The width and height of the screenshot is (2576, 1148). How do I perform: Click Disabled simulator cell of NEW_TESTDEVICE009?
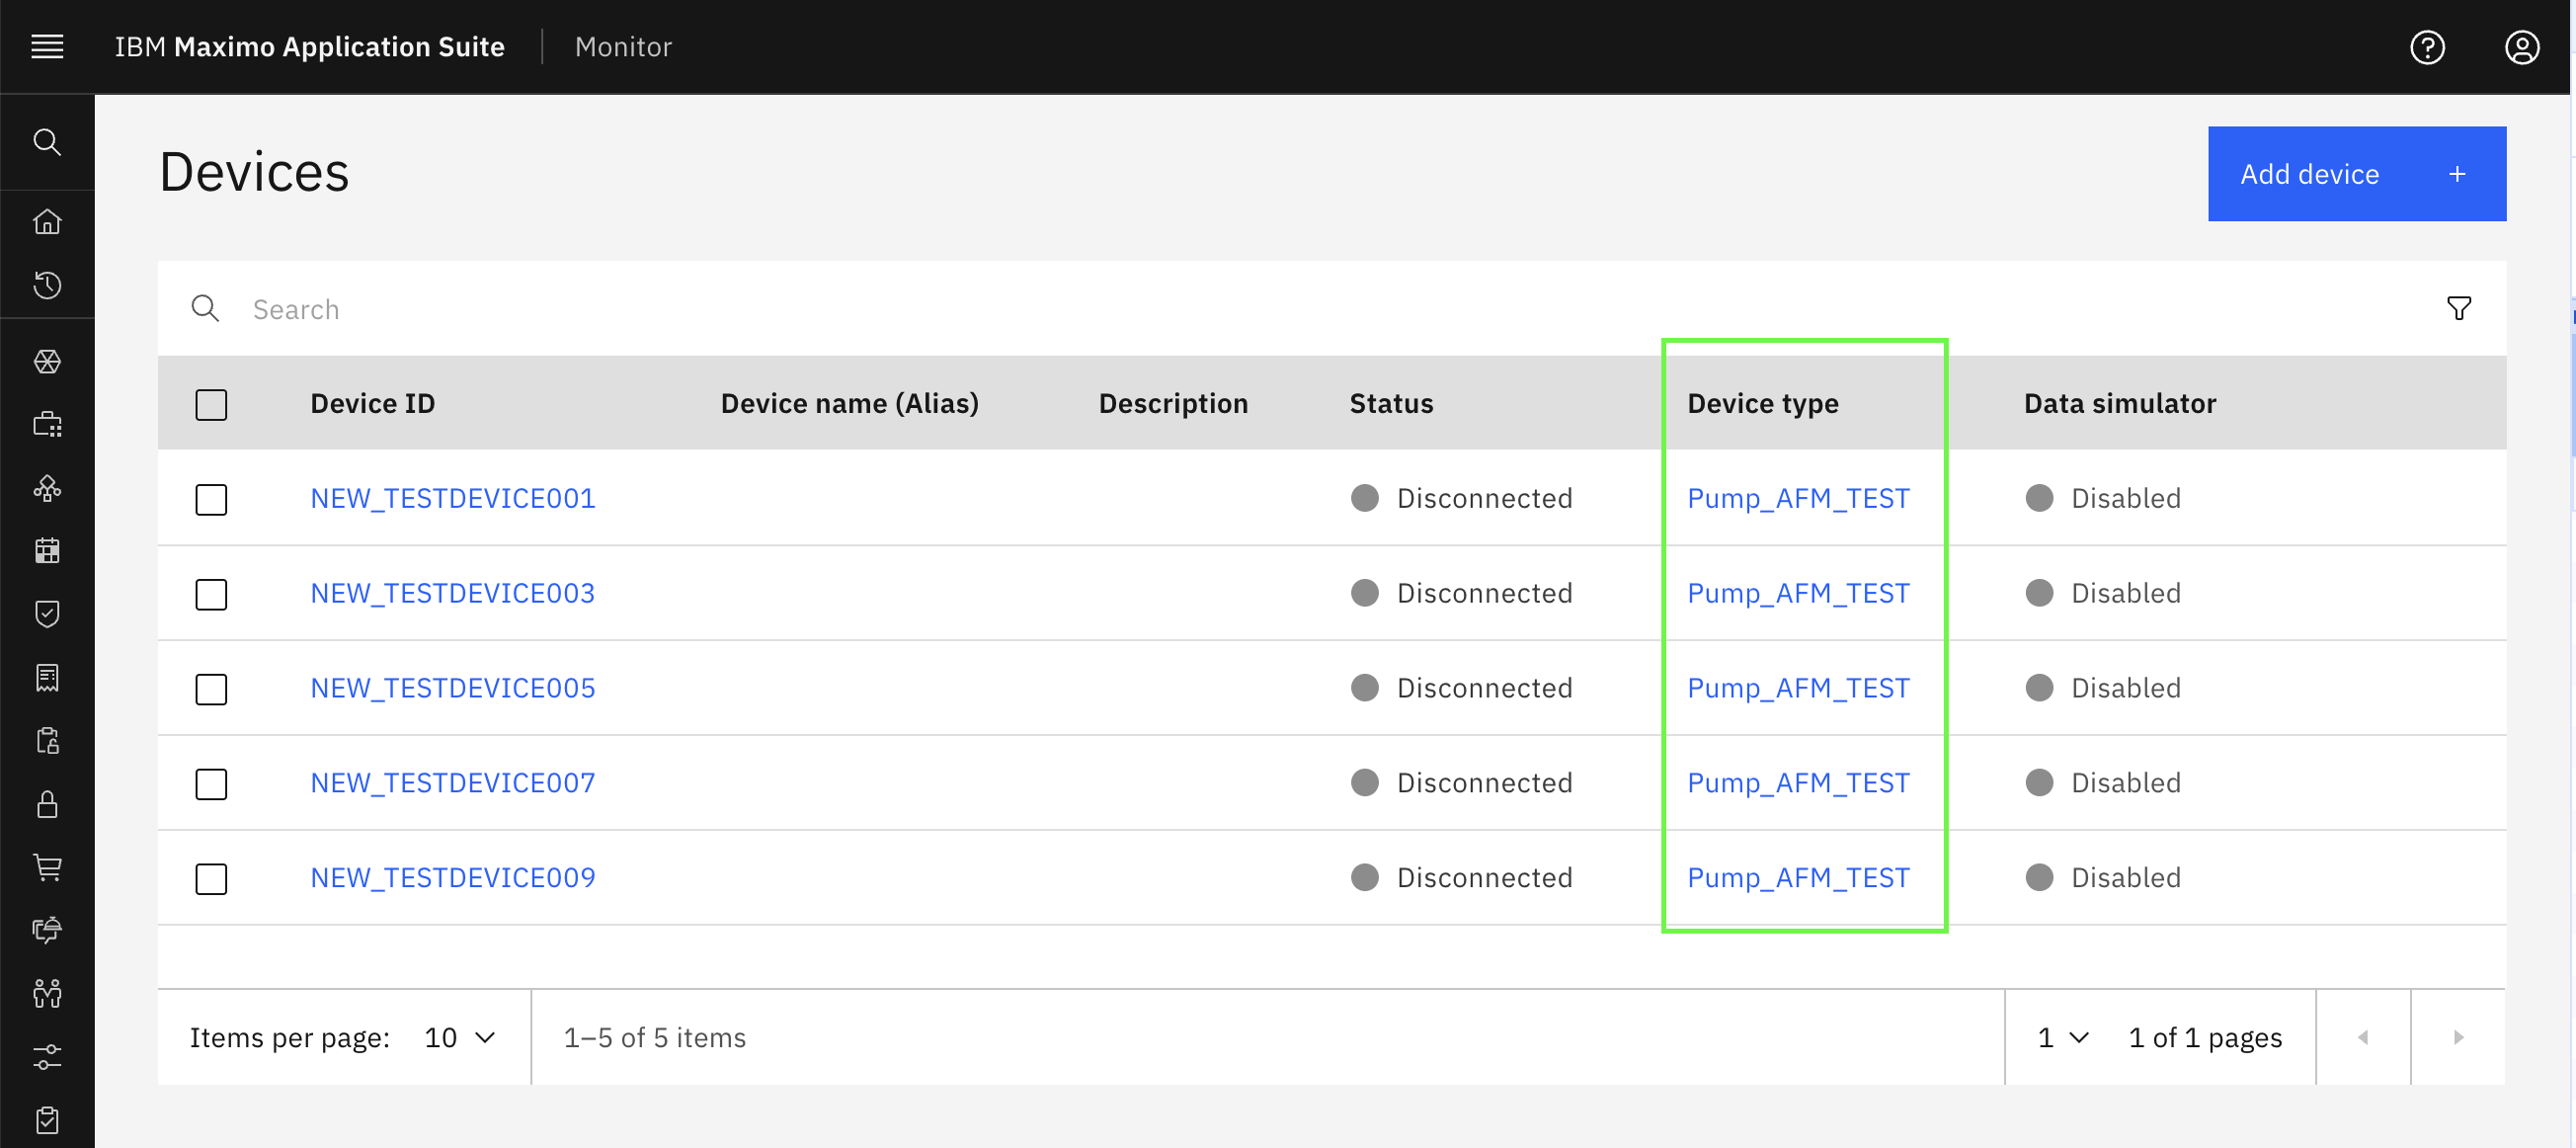click(x=2103, y=878)
